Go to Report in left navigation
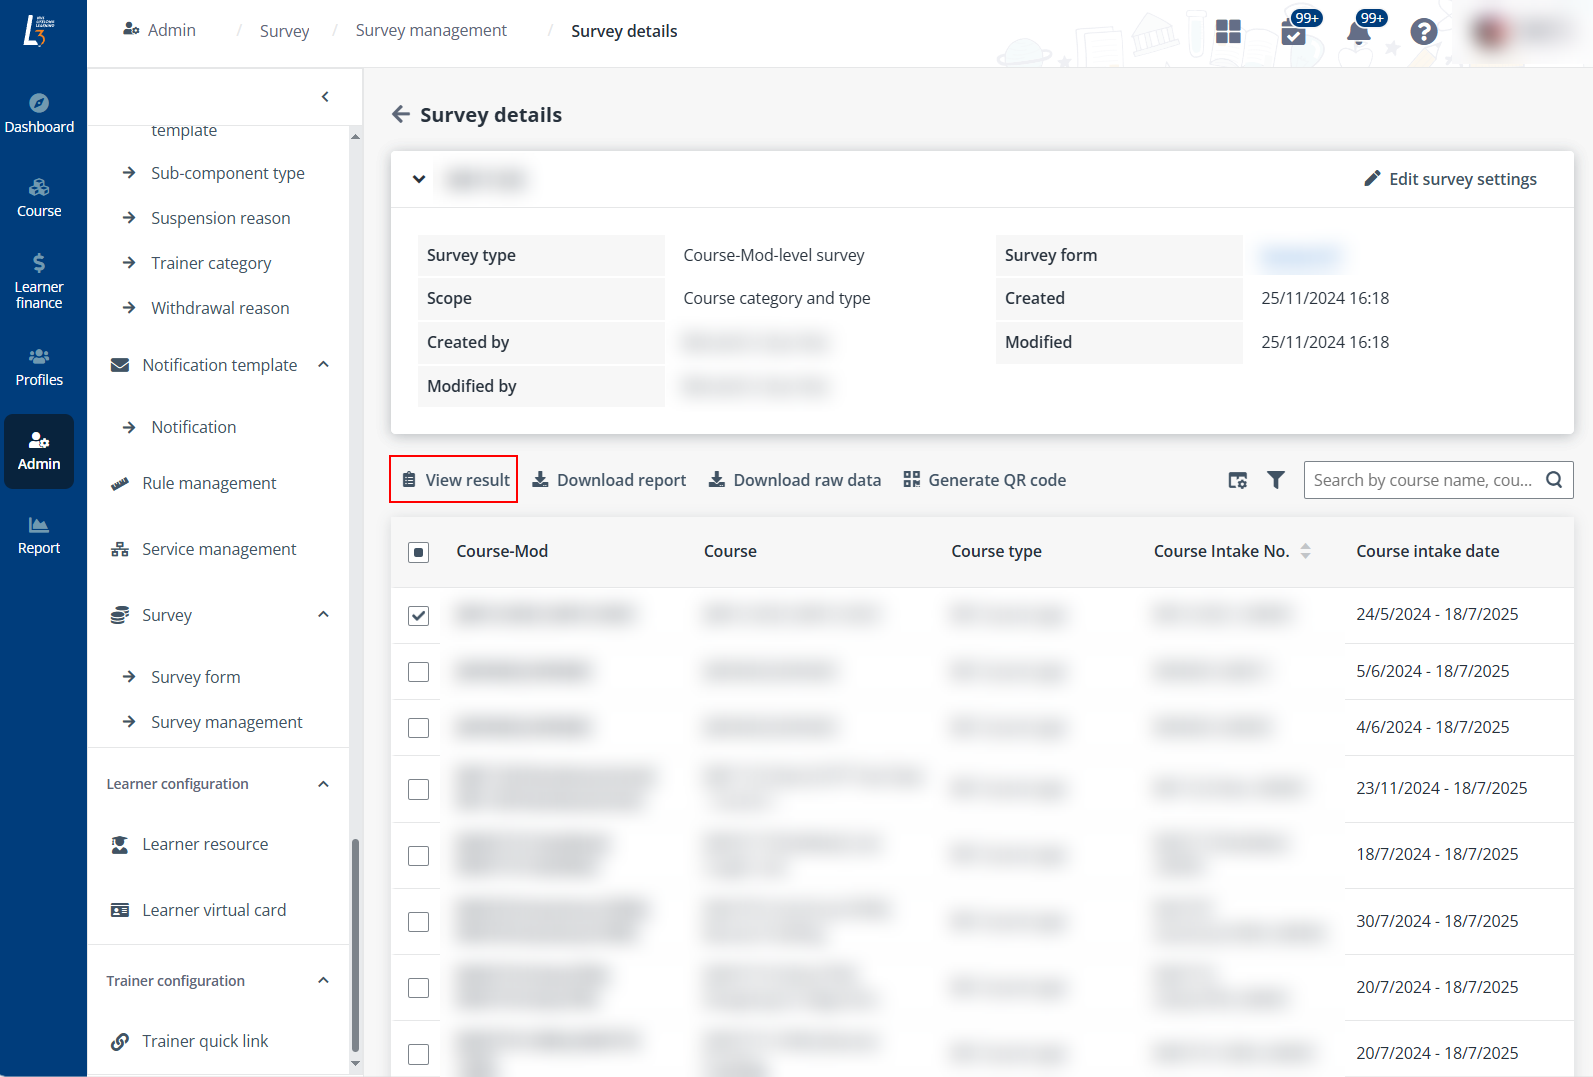The image size is (1593, 1077). (39, 535)
